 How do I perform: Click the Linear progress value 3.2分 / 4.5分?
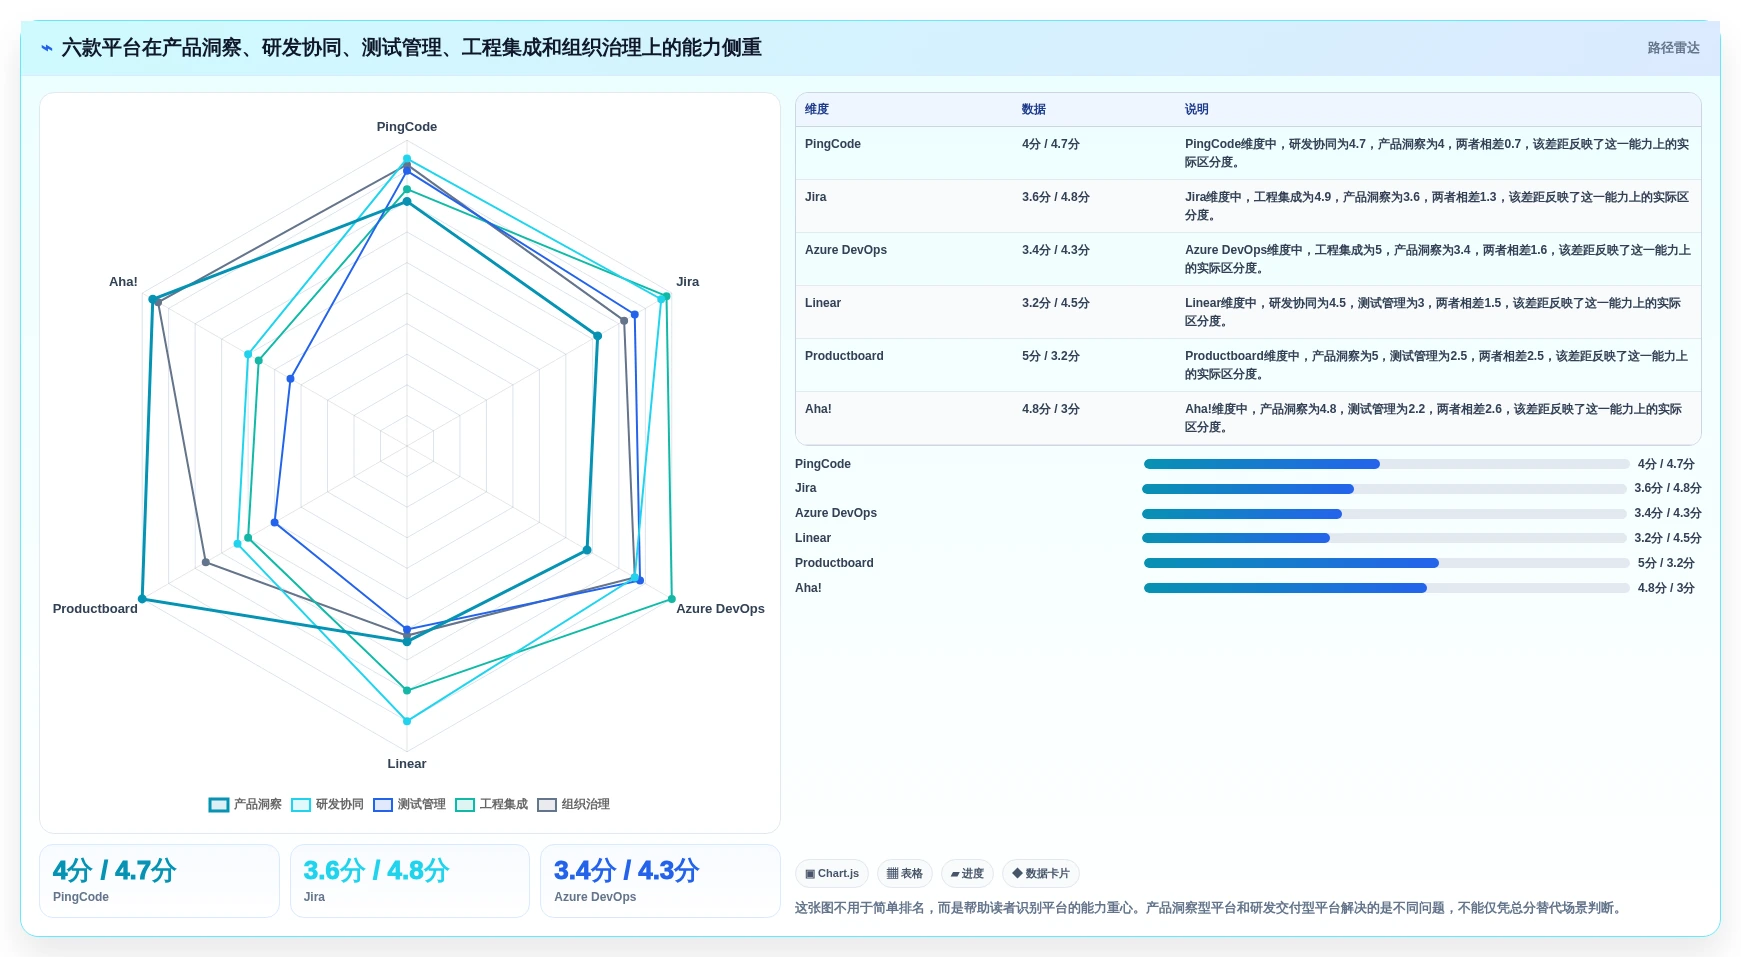click(x=1667, y=538)
